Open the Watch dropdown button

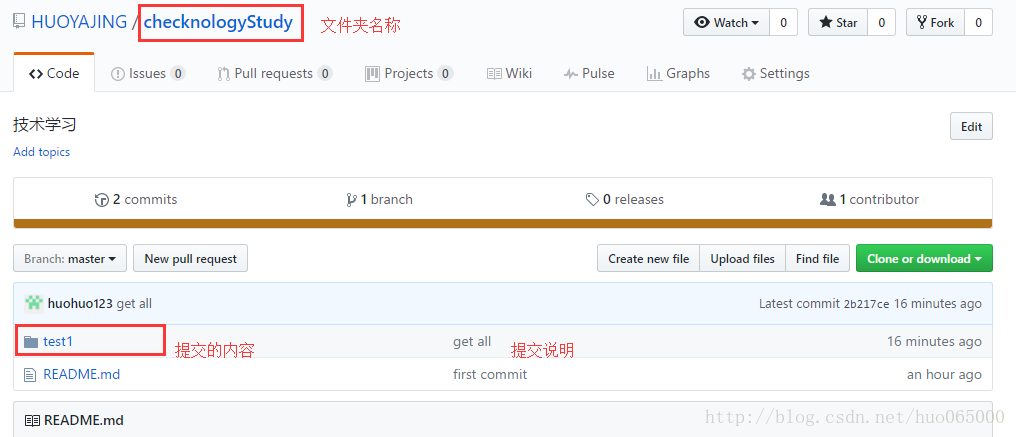726,23
